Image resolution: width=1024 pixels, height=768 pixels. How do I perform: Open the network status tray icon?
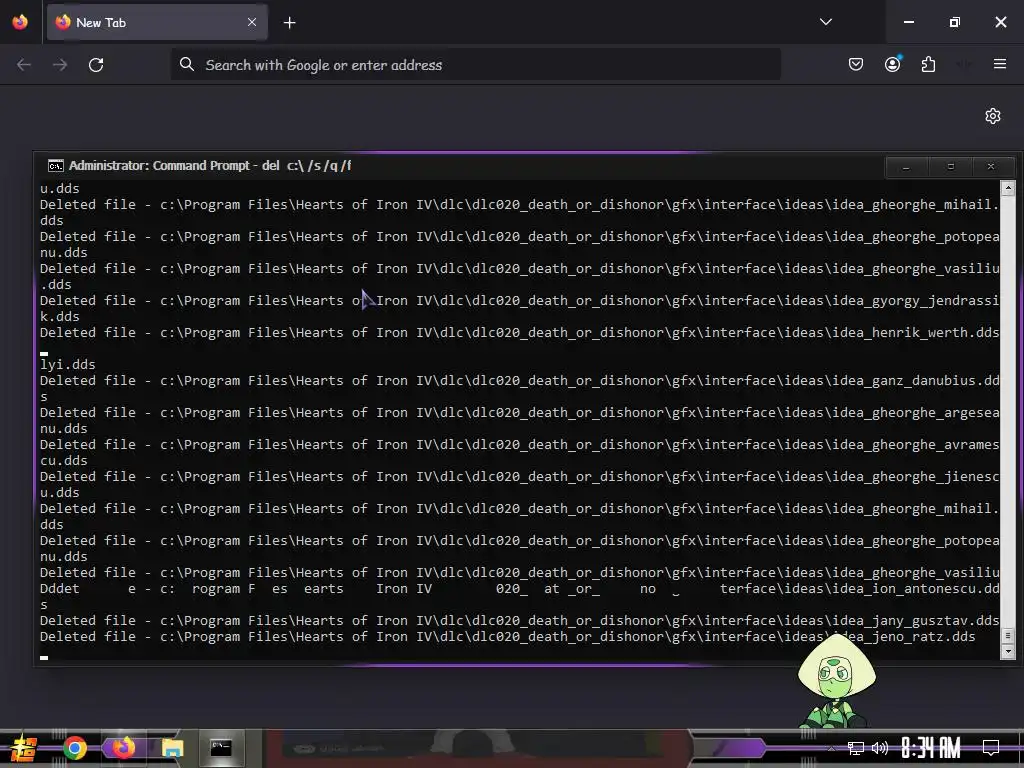point(856,748)
